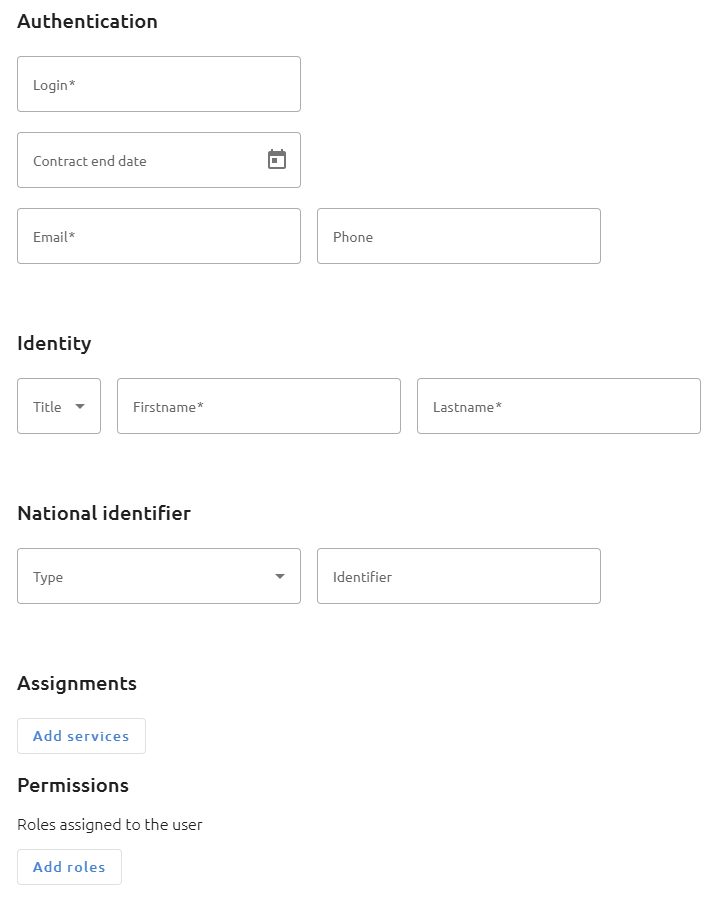
Task: Click the Lastname input field
Action: pos(559,406)
